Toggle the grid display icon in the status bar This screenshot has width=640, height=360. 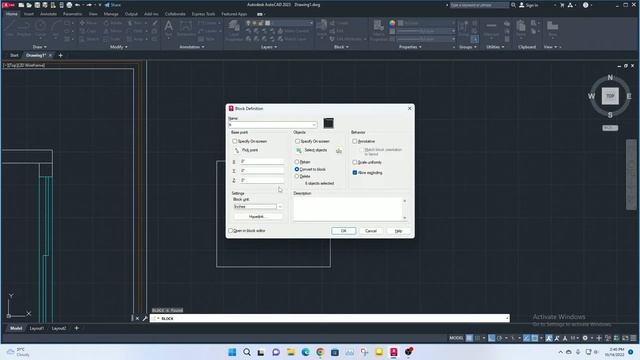coord(469,338)
